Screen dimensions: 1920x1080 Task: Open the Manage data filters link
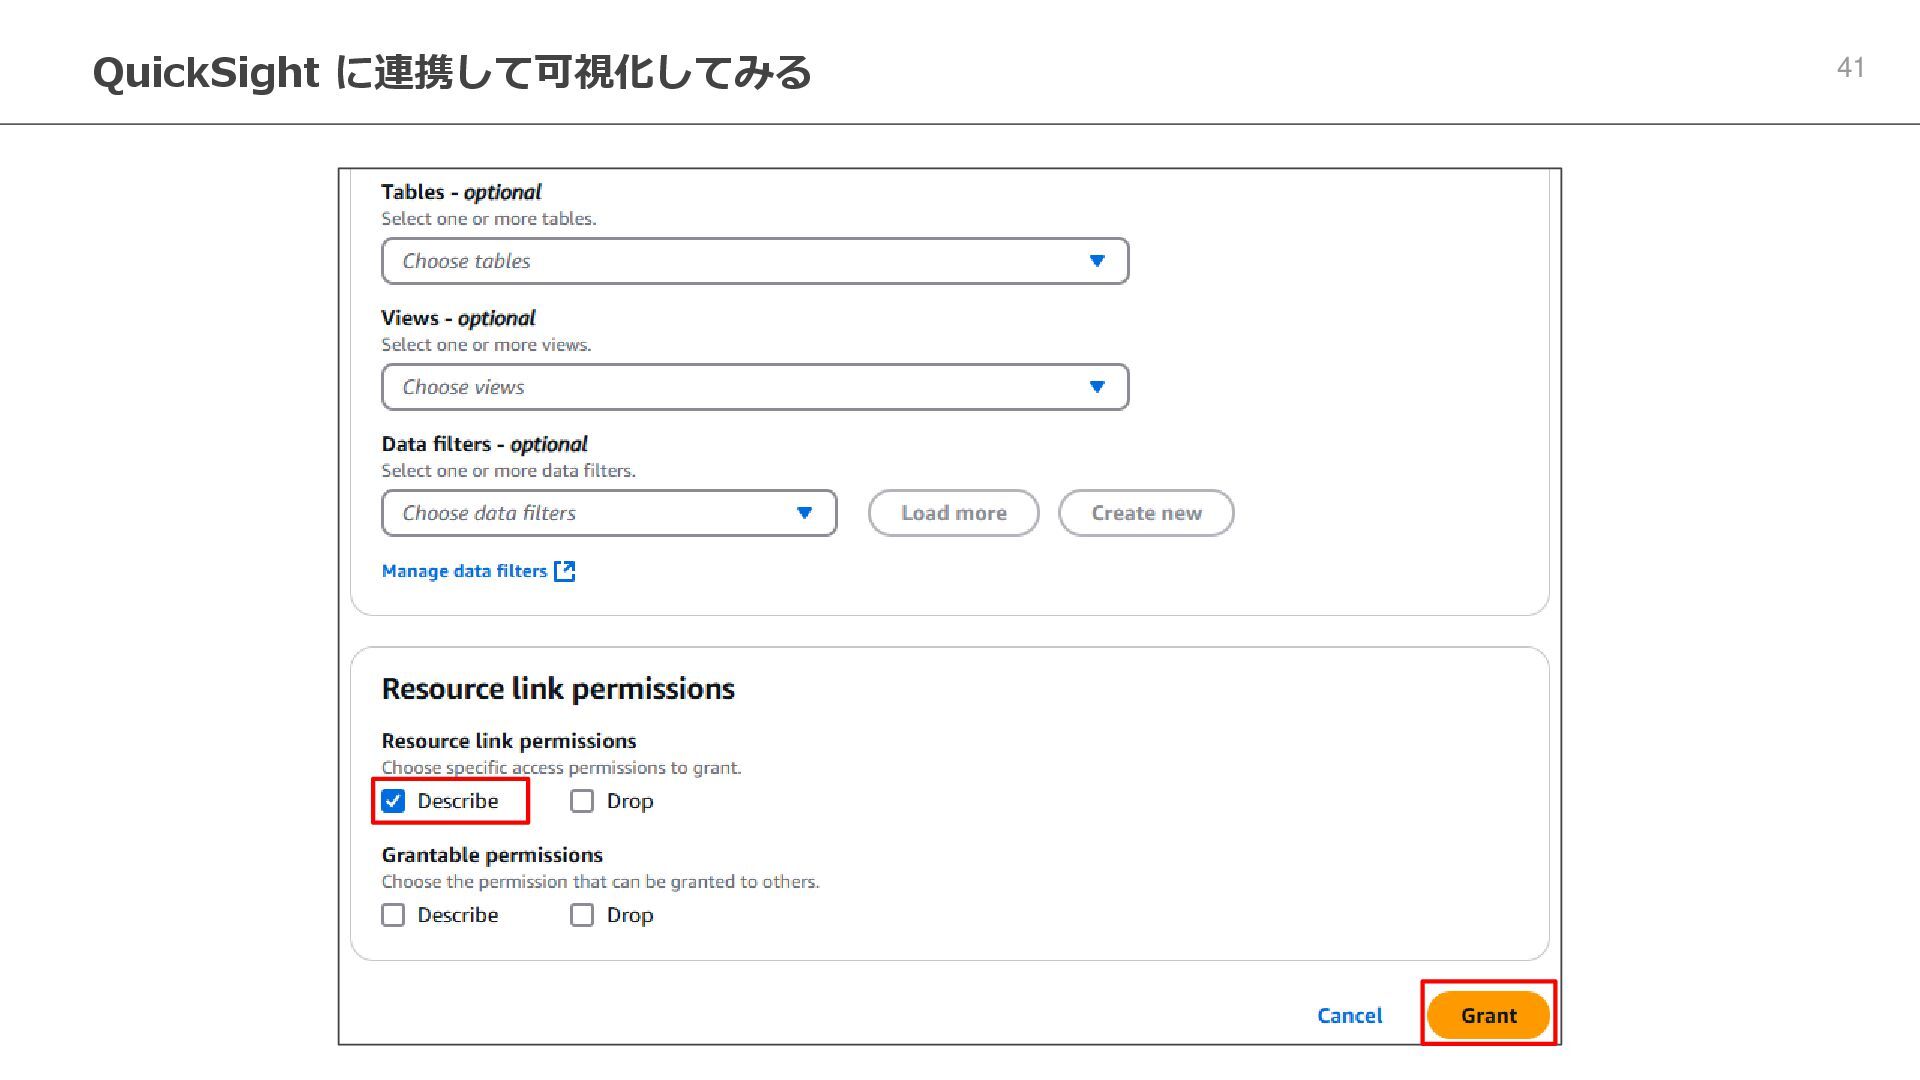(464, 571)
